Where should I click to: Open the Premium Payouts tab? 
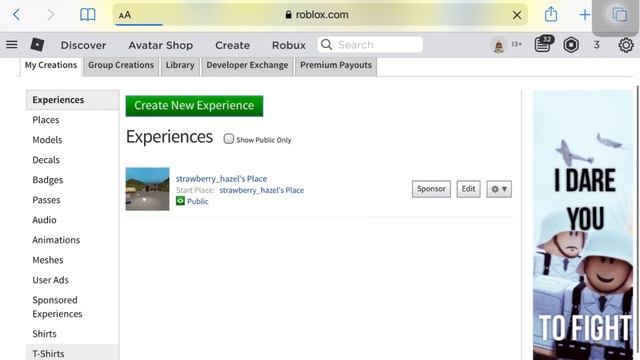pos(336,66)
